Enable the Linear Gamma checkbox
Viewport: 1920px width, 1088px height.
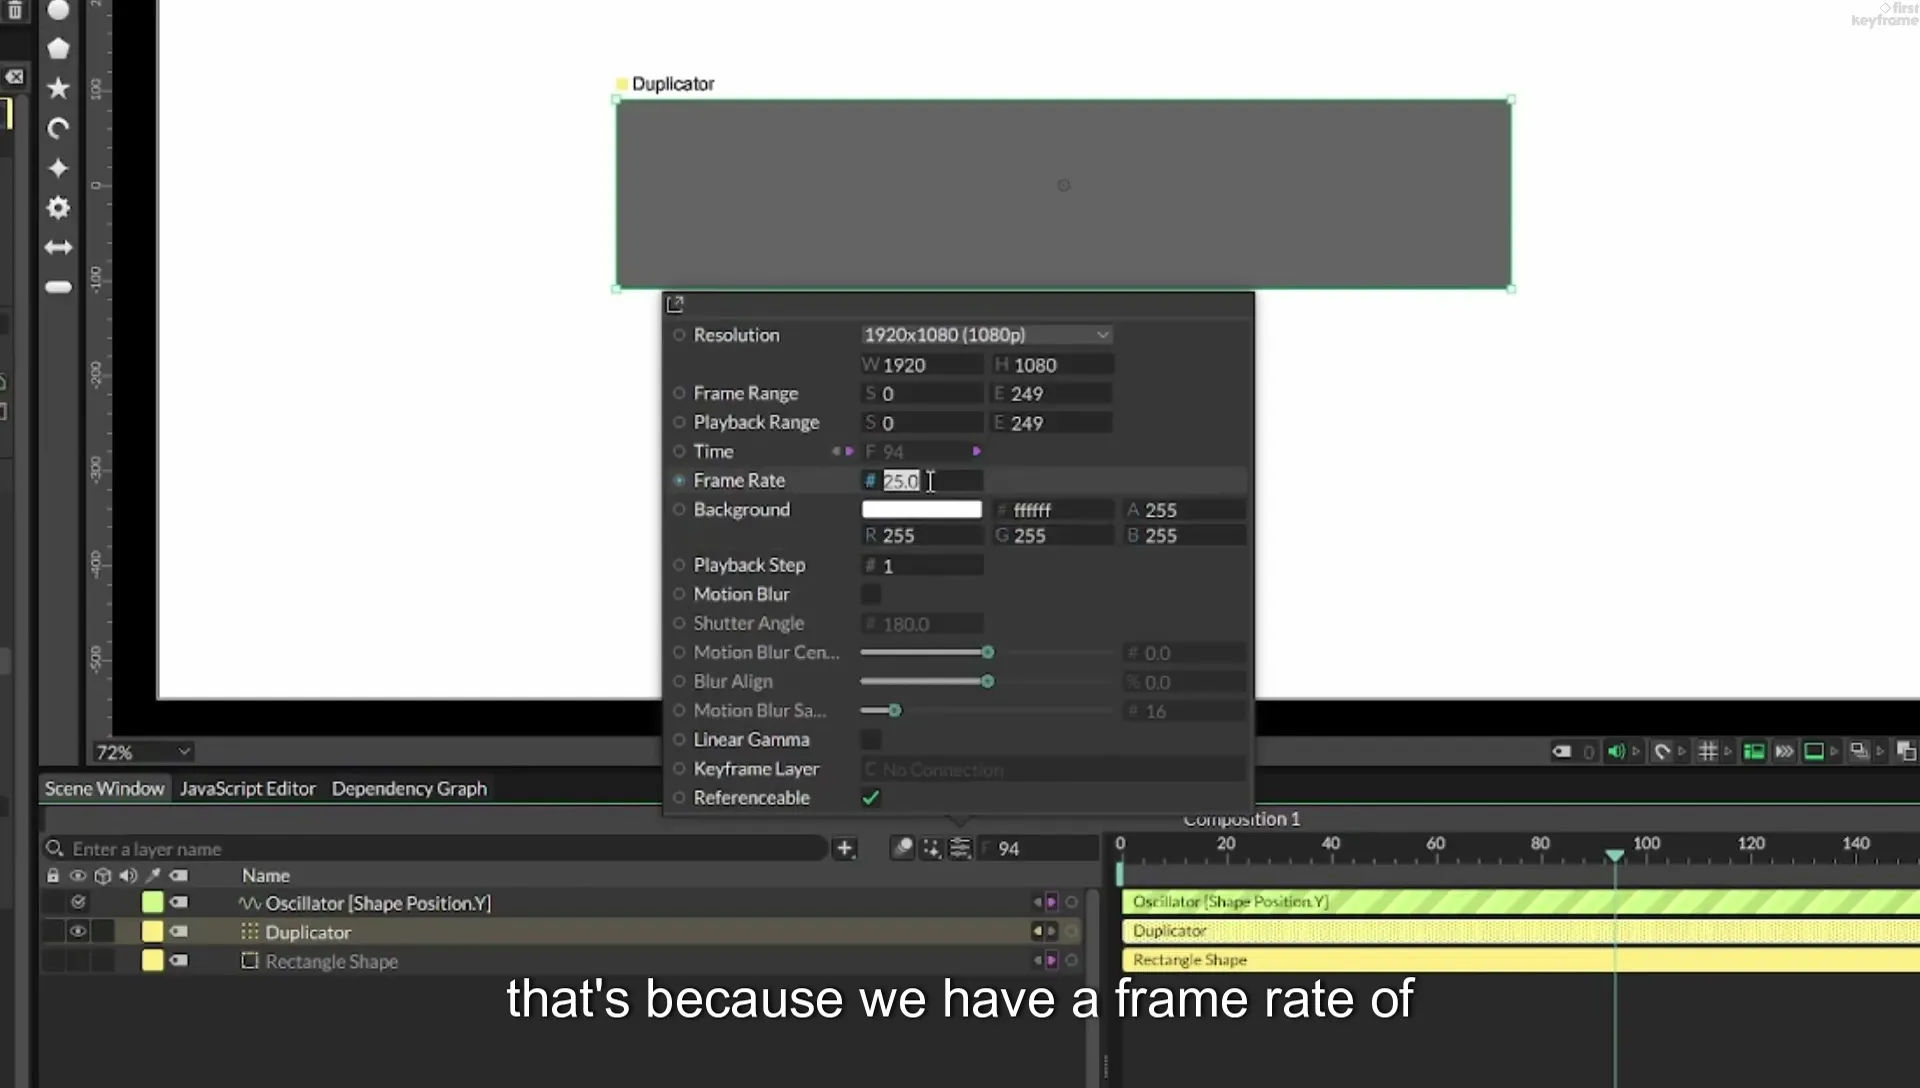871,740
